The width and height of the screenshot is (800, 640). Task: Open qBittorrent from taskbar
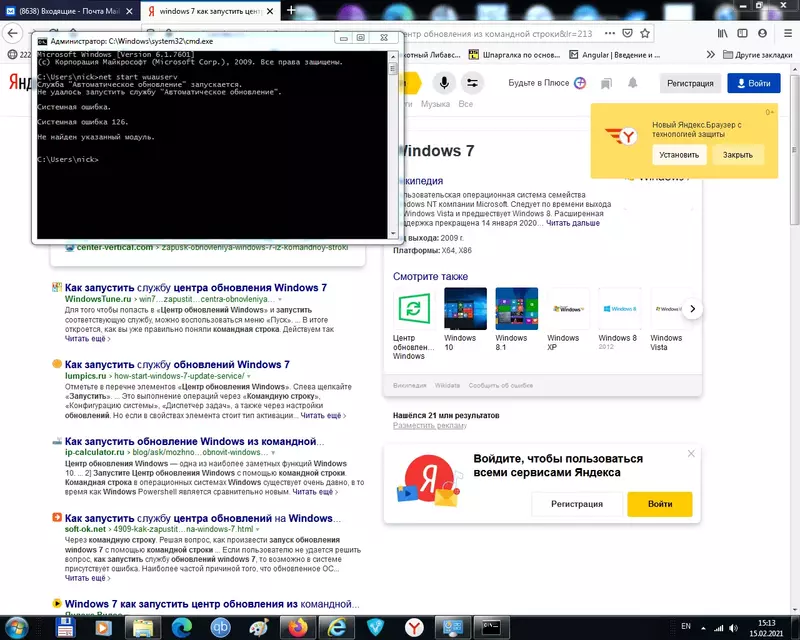(x=220, y=627)
